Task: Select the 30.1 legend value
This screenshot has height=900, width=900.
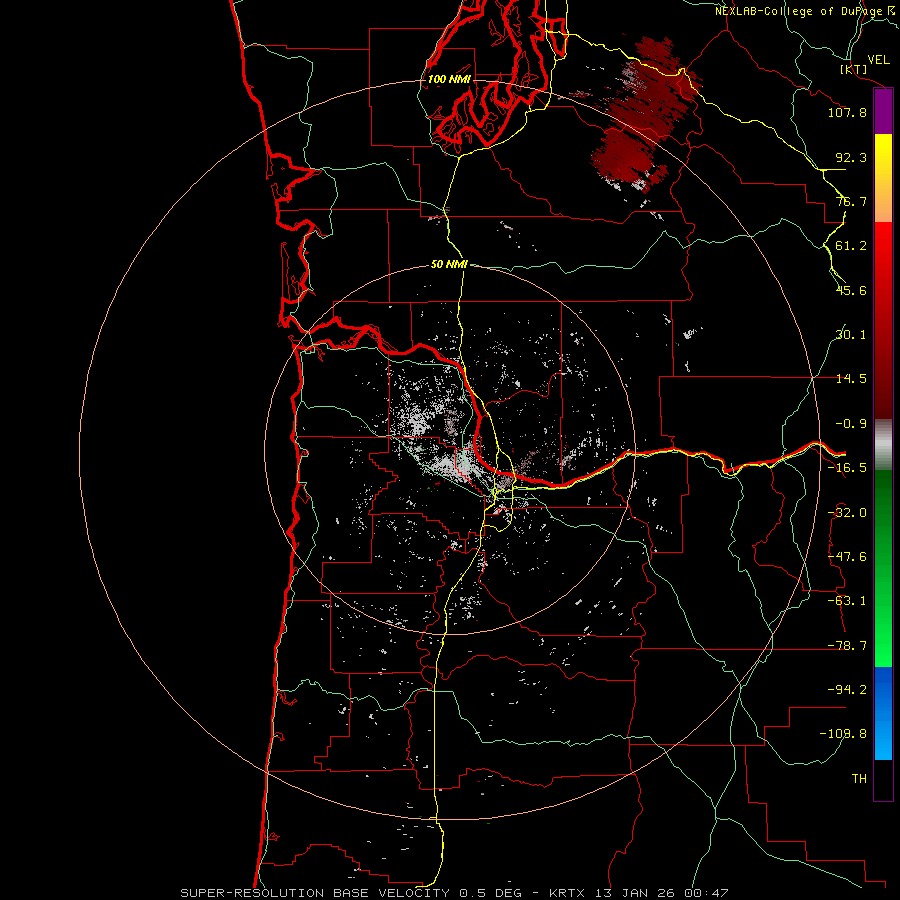Action: [x=851, y=335]
